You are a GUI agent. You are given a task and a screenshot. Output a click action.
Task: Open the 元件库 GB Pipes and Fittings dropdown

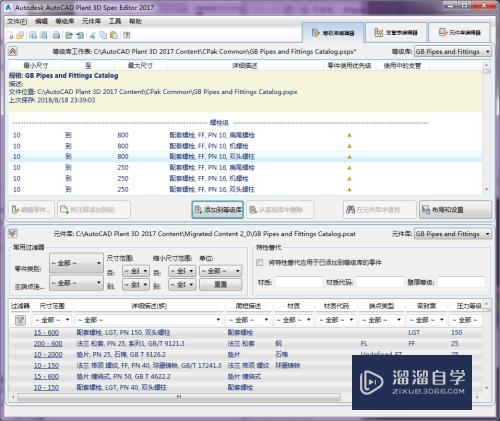[x=453, y=234]
